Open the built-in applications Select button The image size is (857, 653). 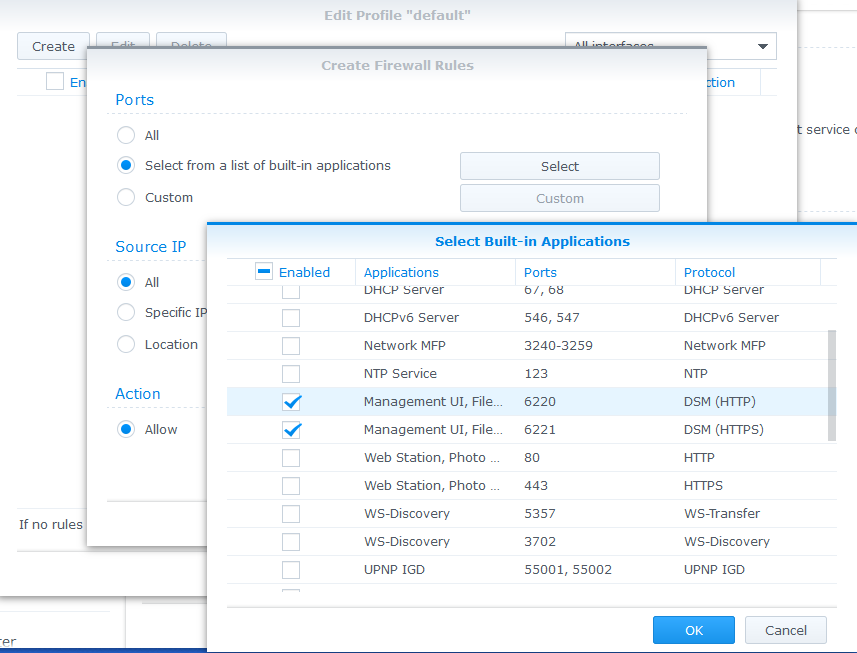click(560, 166)
